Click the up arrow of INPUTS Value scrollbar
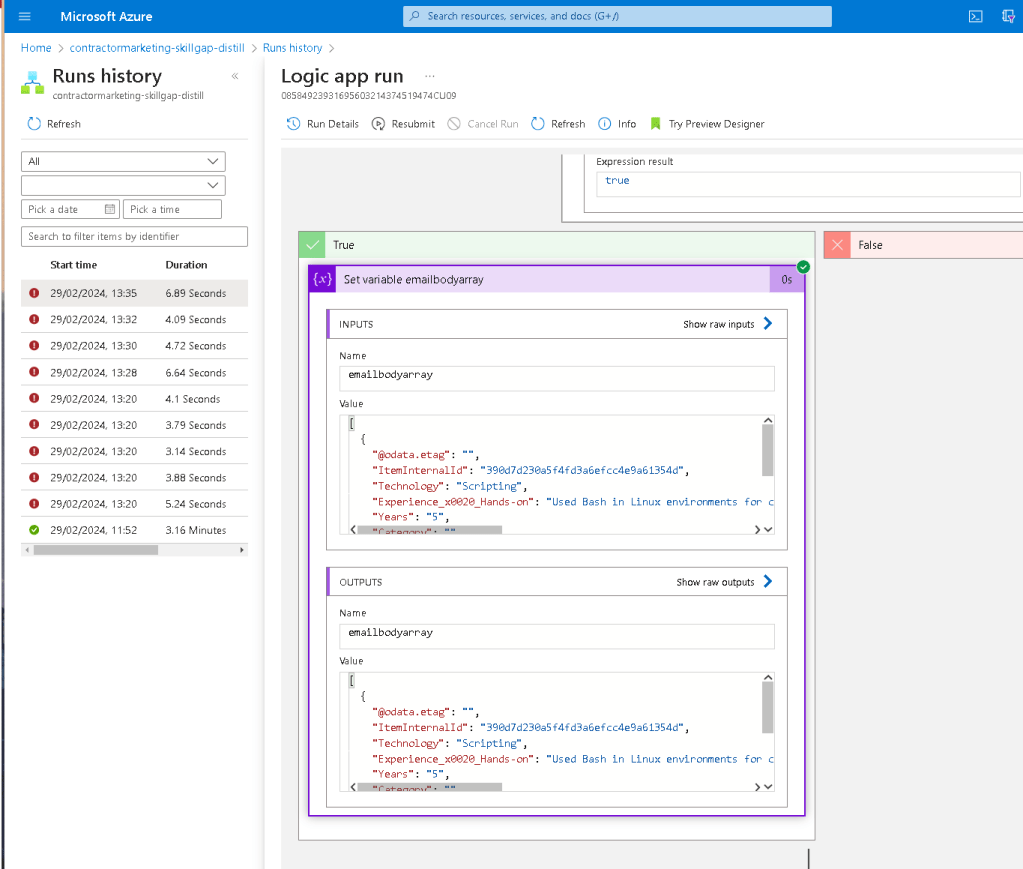 tap(768, 420)
